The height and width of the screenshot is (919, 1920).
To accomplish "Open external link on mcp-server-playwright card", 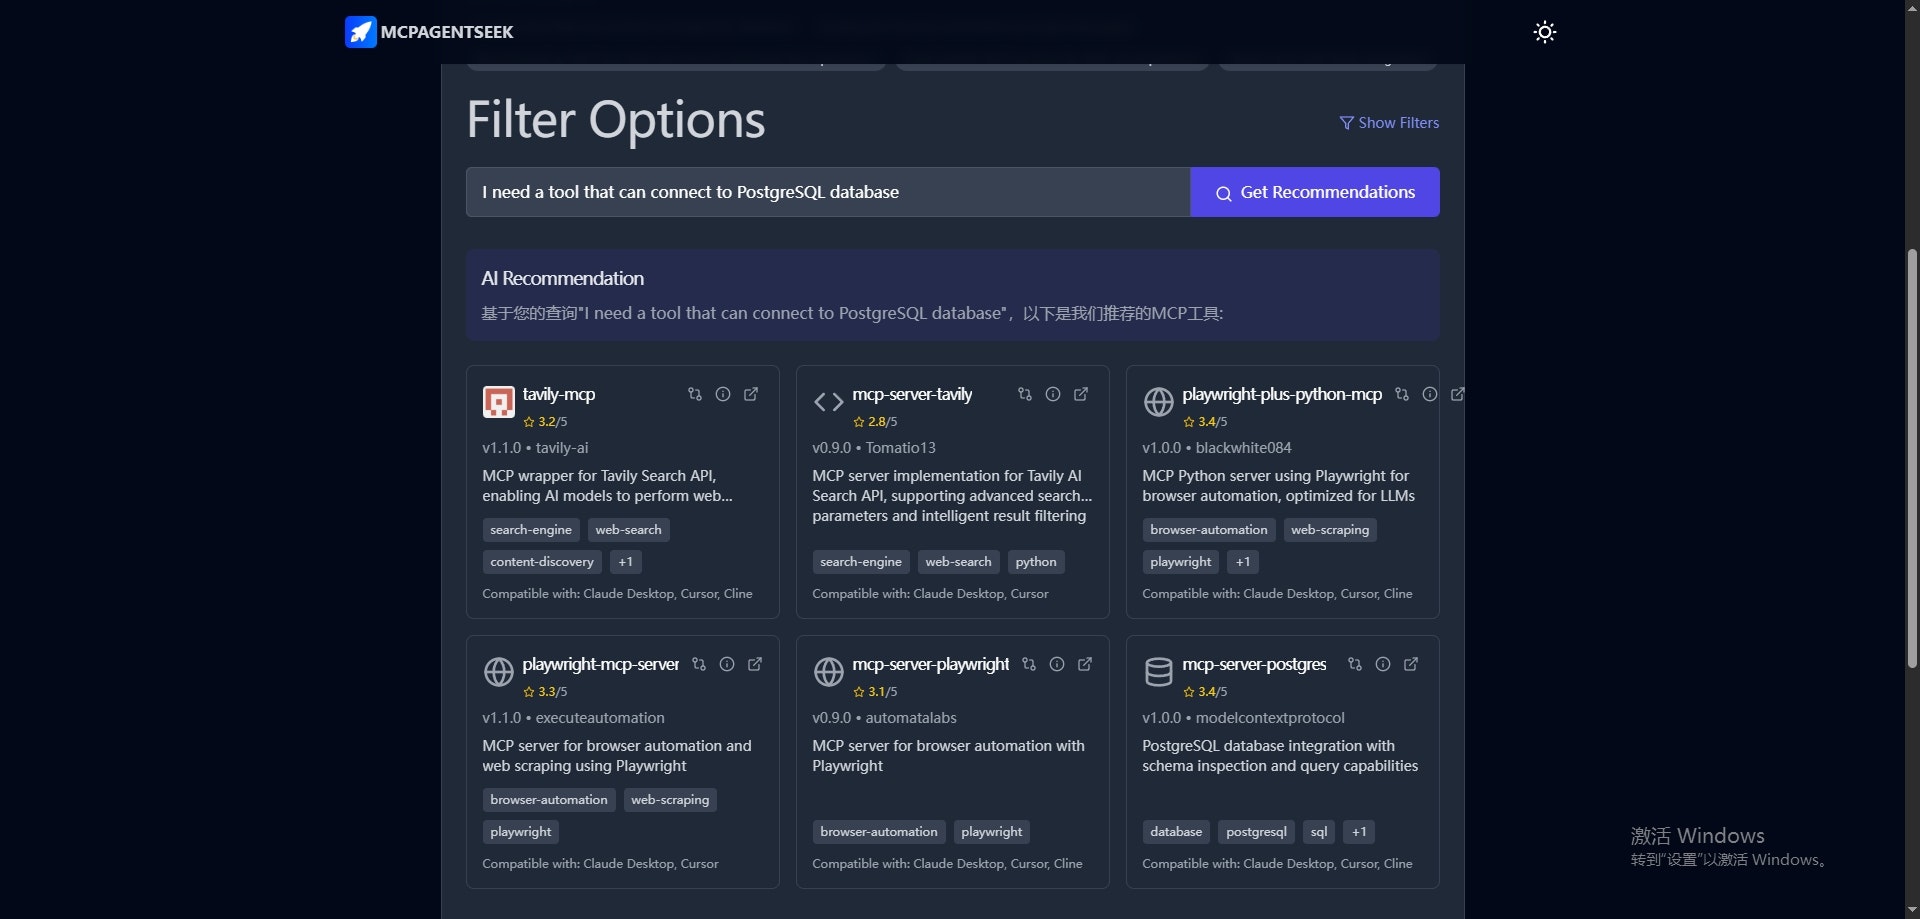I will (1085, 664).
